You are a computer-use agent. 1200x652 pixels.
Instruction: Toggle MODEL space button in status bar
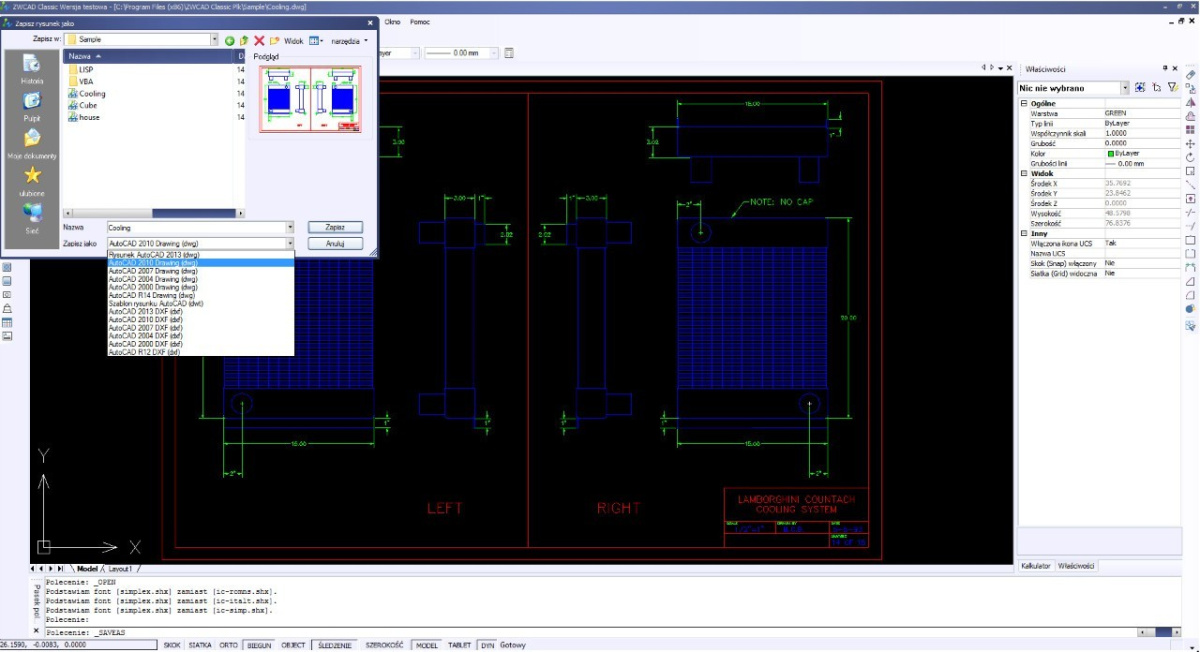click(x=427, y=645)
